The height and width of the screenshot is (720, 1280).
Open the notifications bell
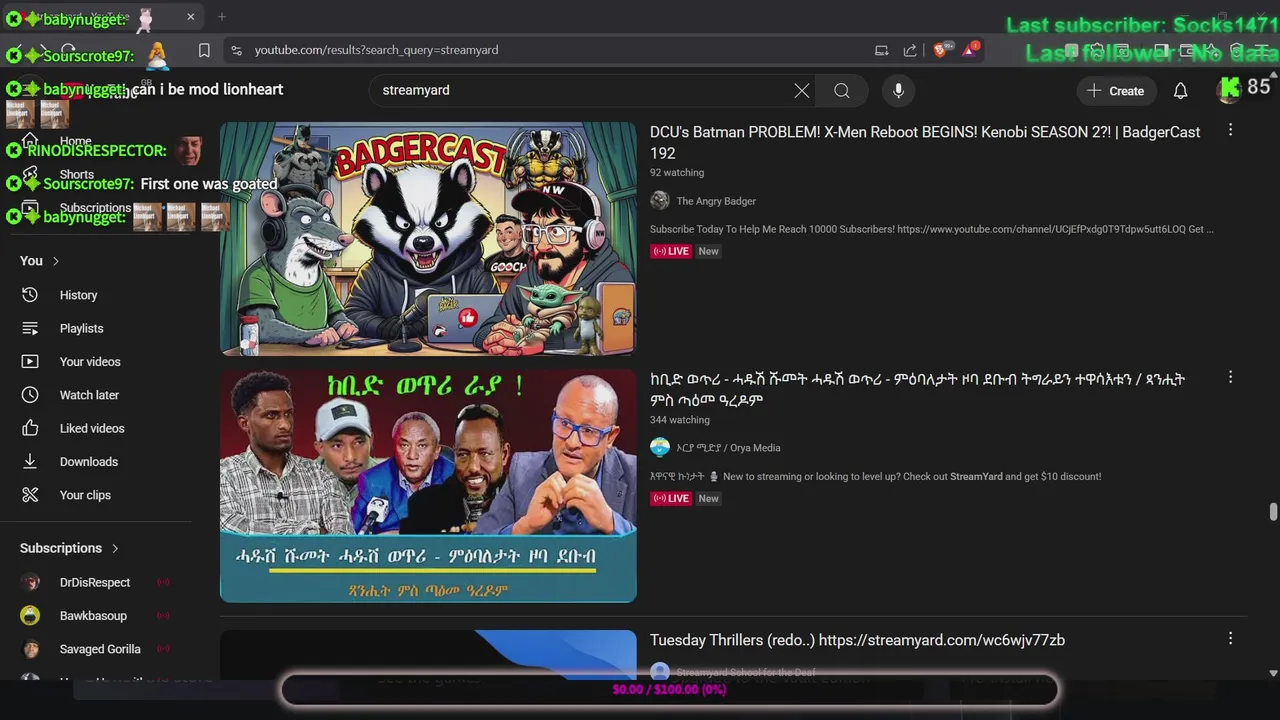click(x=1180, y=91)
